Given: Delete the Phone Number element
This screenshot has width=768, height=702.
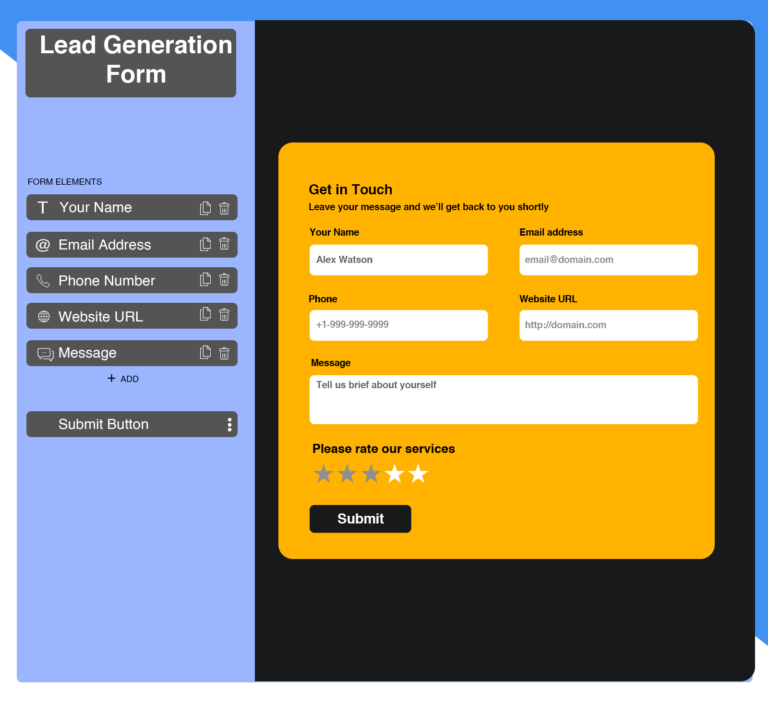Looking at the screenshot, I should [224, 280].
